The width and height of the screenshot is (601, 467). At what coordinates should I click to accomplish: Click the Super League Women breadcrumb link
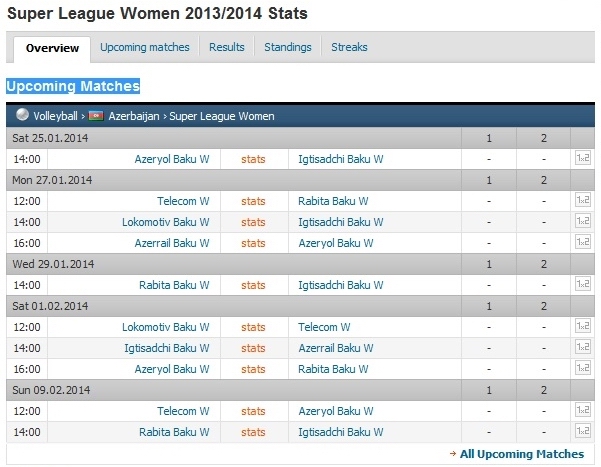(x=222, y=116)
